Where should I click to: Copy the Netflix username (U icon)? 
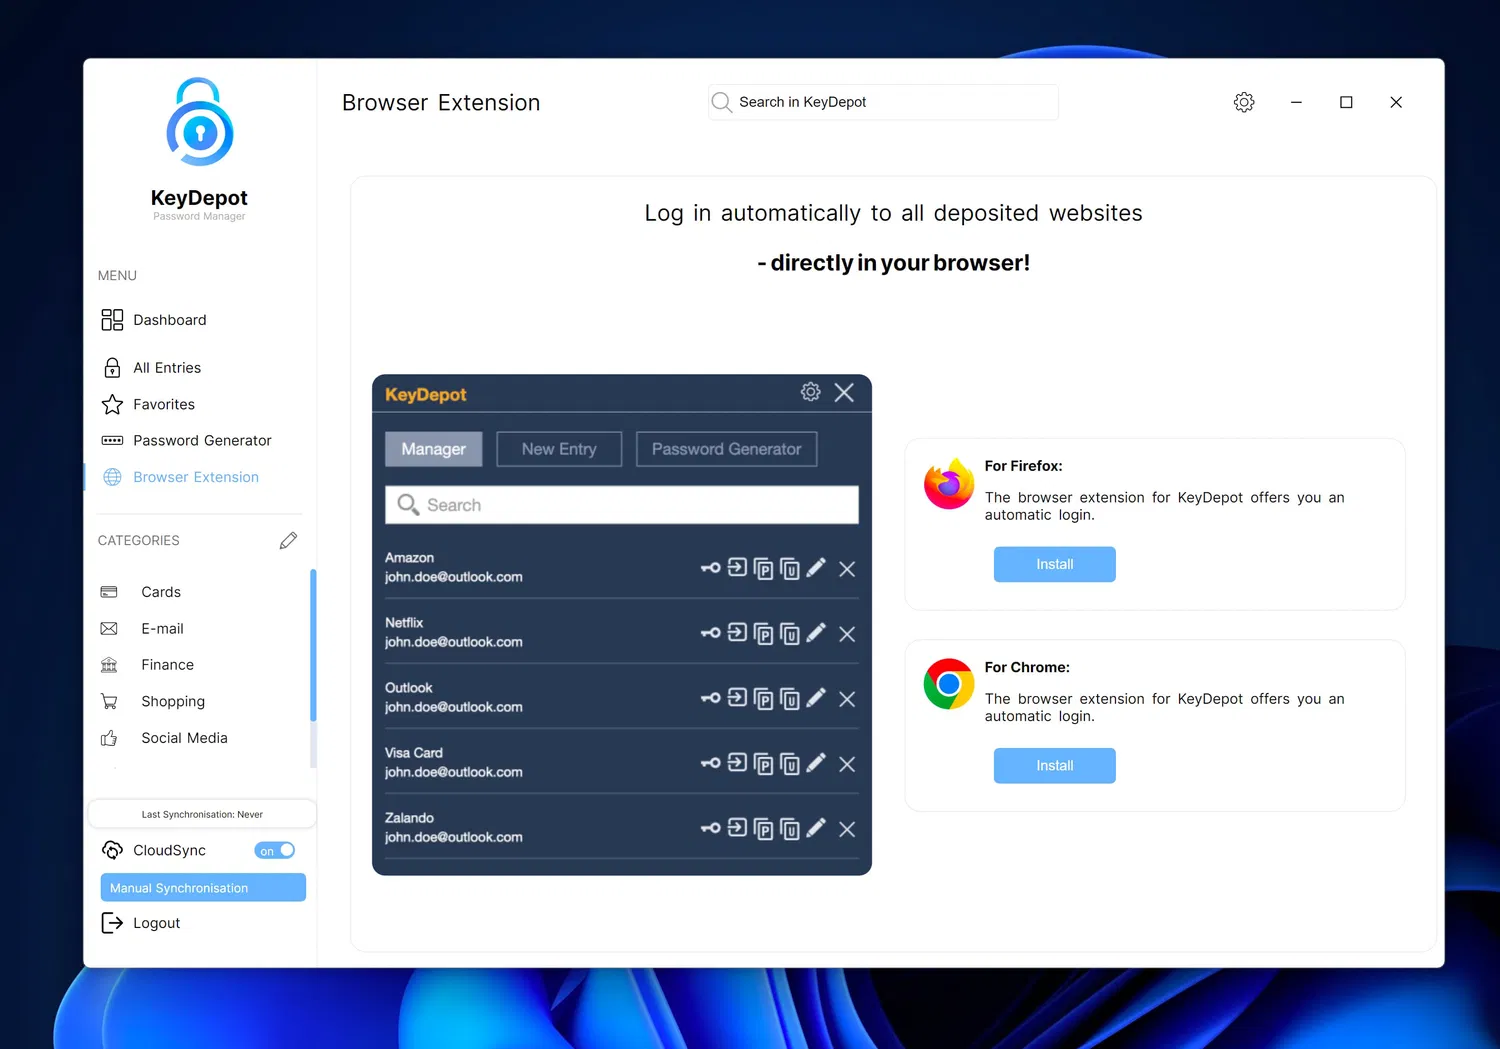click(789, 634)
